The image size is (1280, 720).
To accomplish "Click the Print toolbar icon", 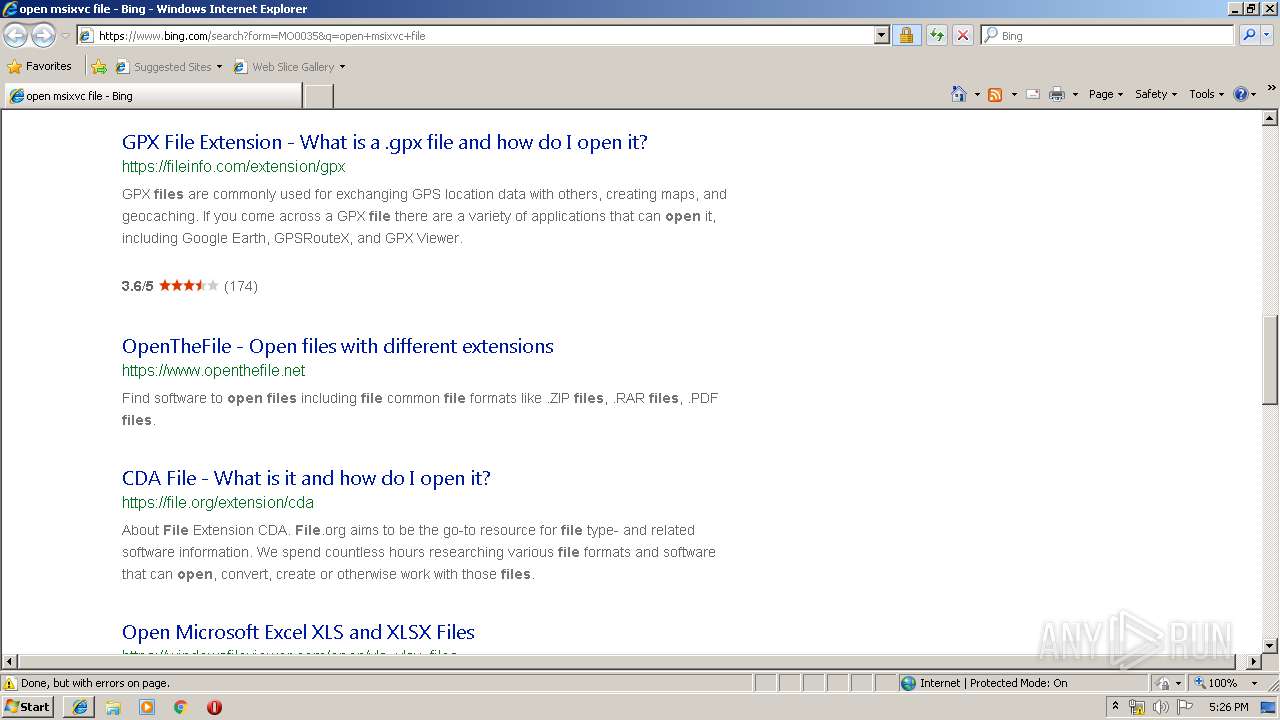I will click(x=1057, y=94).
